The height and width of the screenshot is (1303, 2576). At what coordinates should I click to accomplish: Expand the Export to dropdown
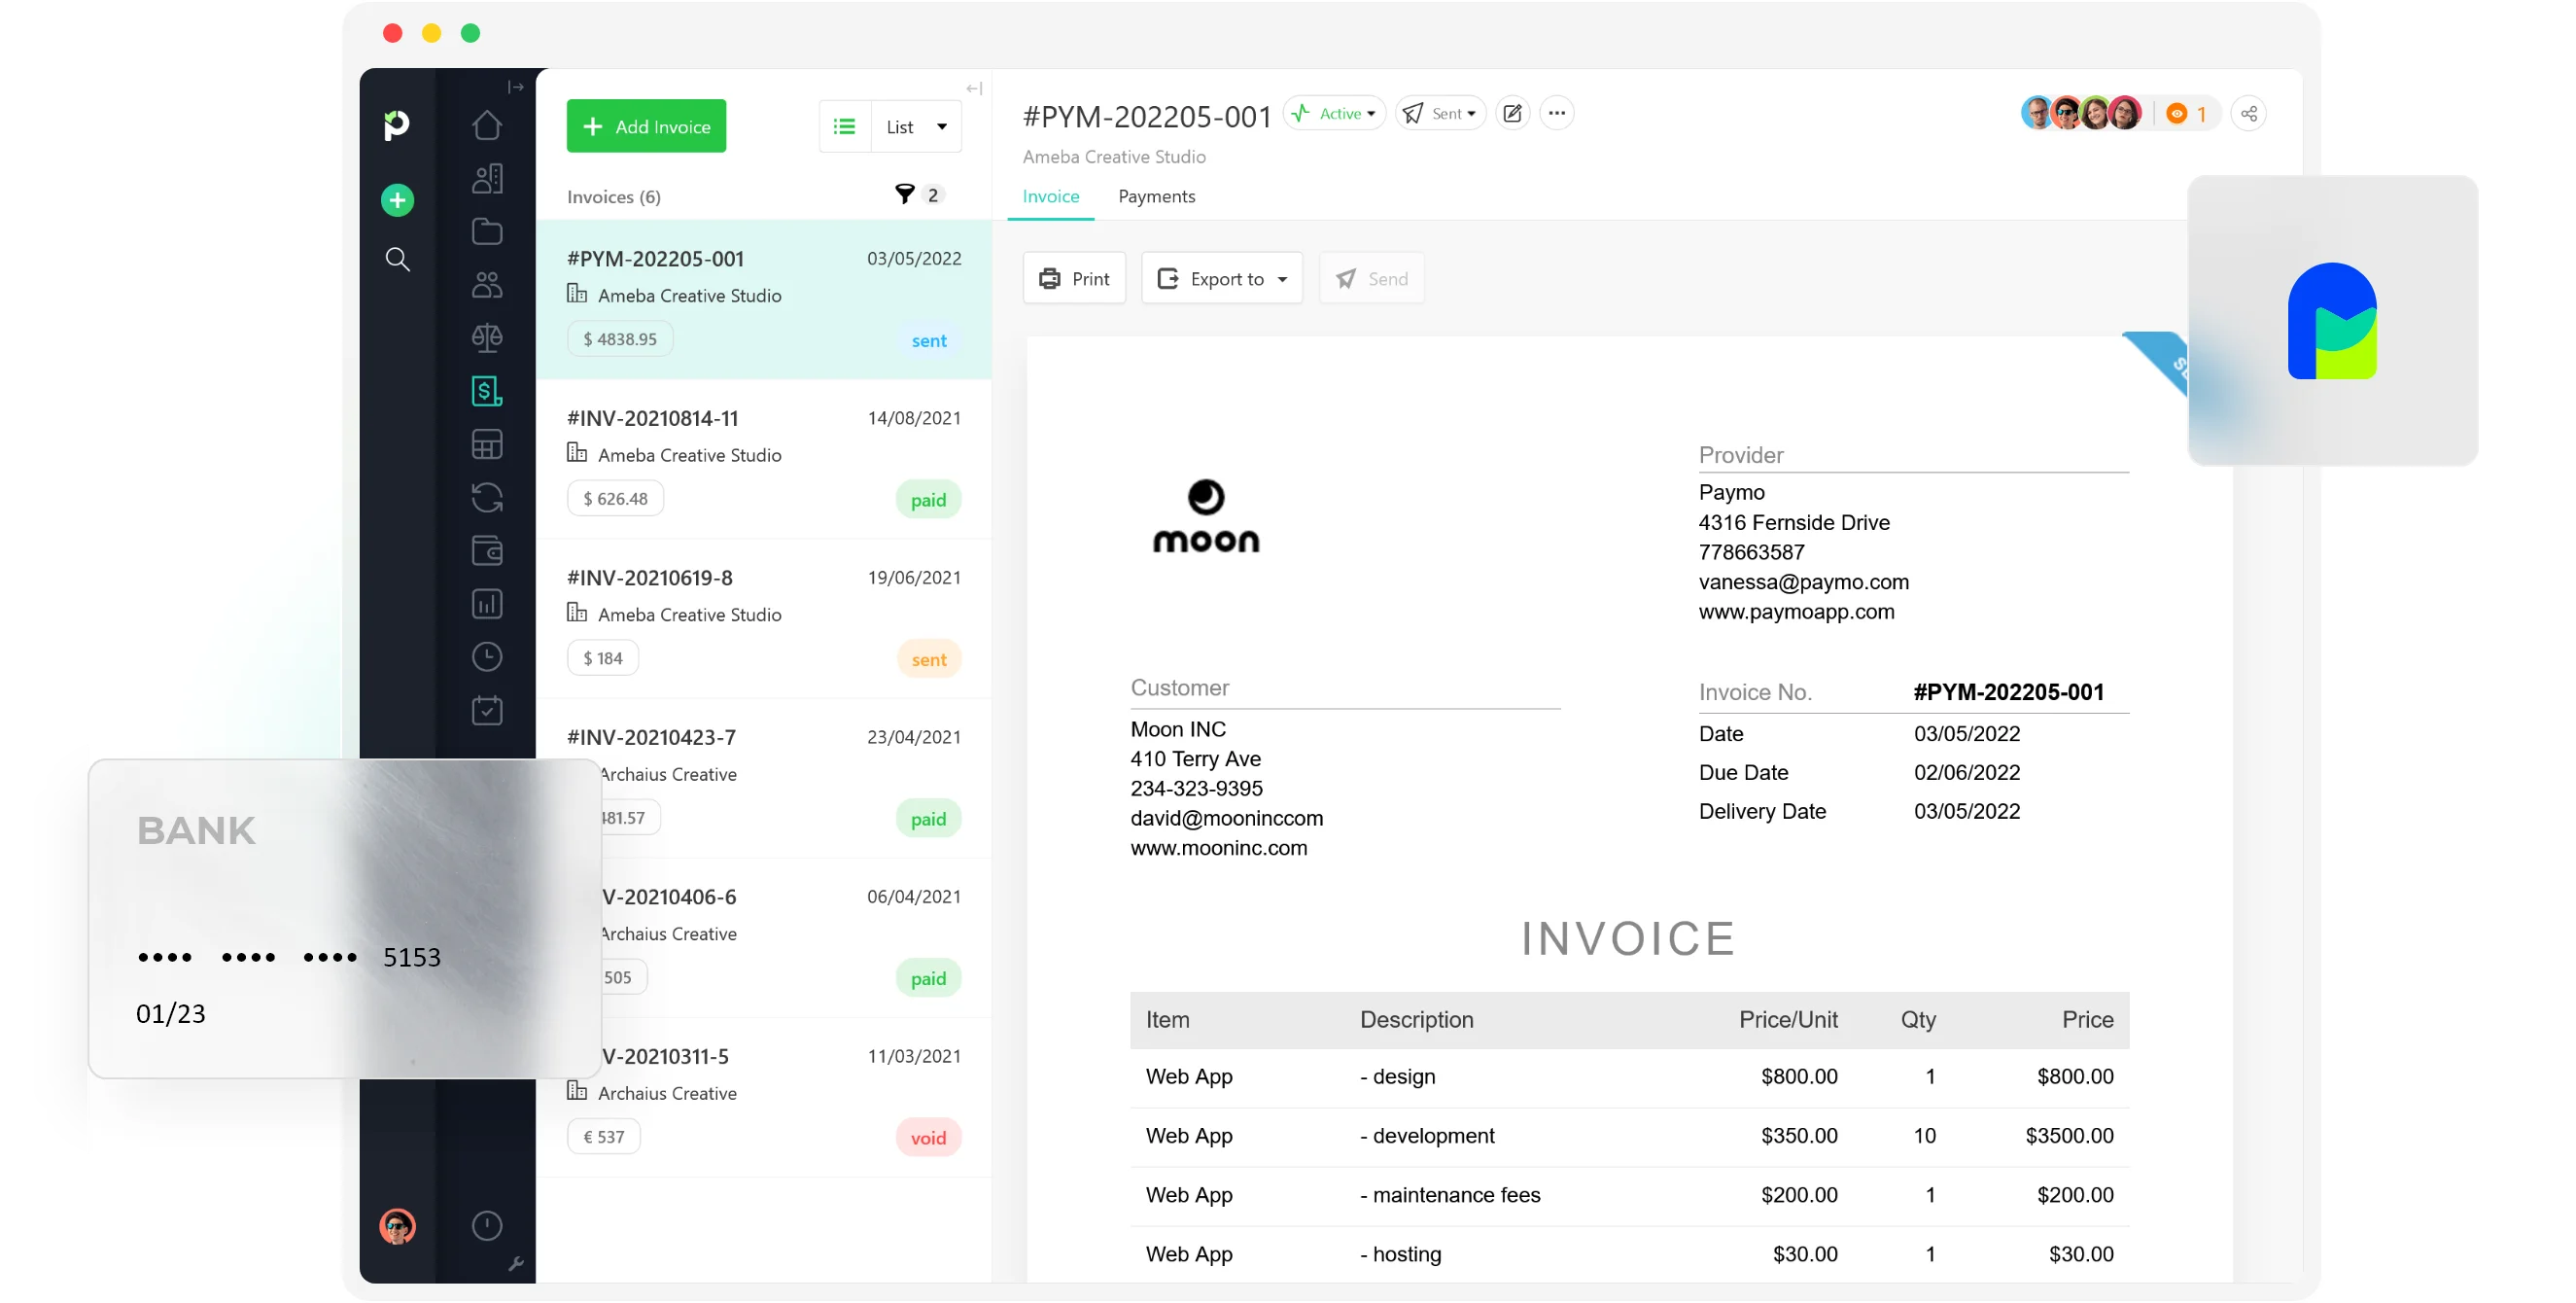[1222, 279]
